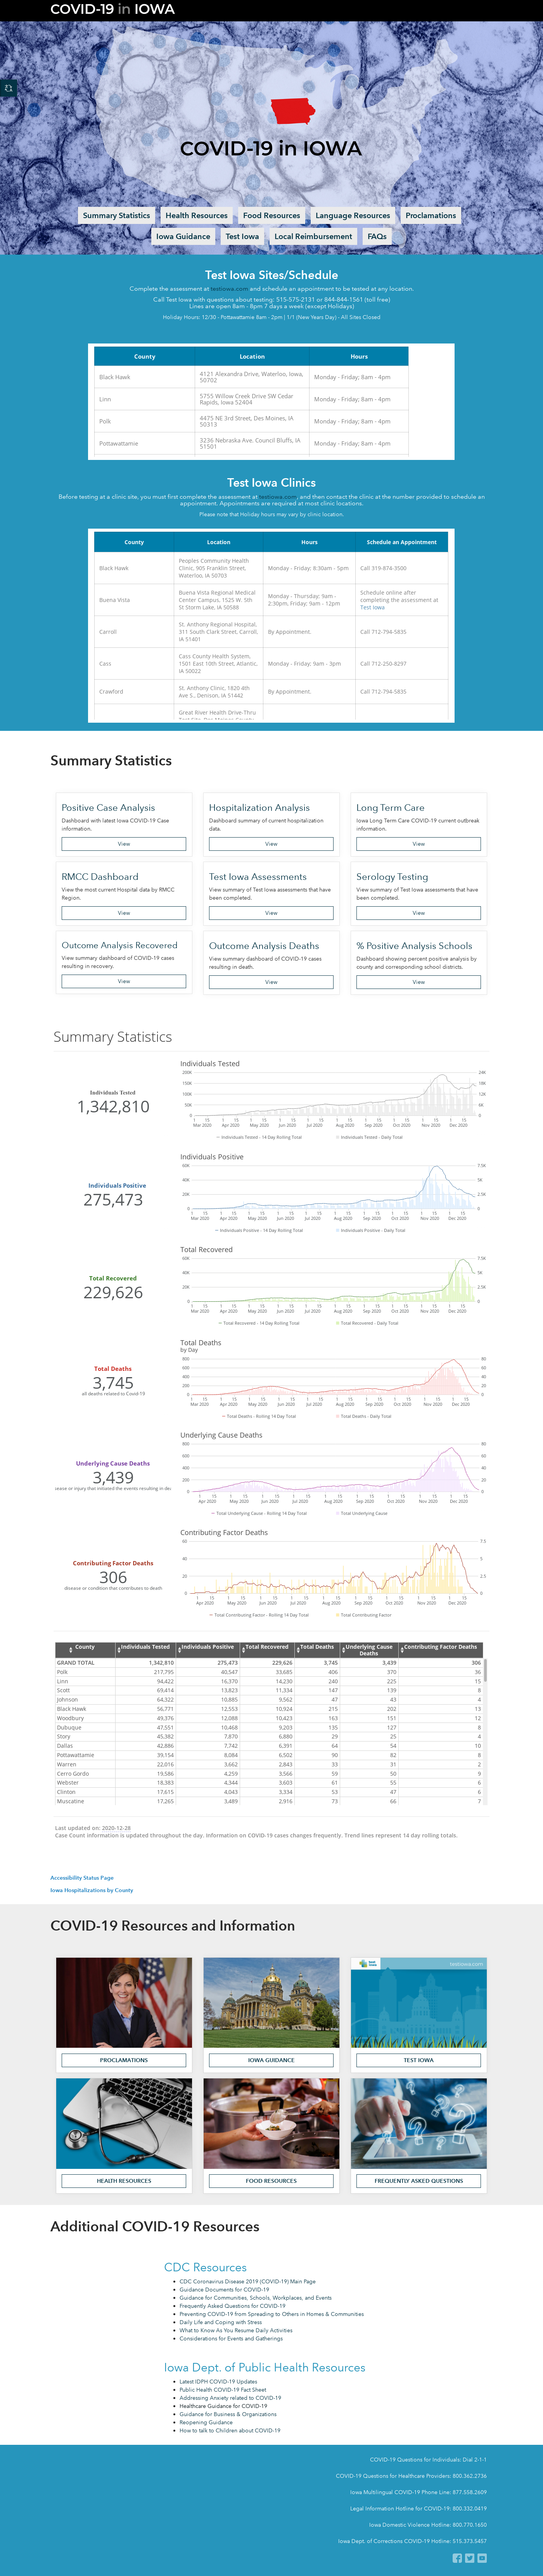Click the red Iowa state map logo
Image resolution: width=543 pixels, height=2576 pixels.
pyautogui.click(x=293, y=110)
